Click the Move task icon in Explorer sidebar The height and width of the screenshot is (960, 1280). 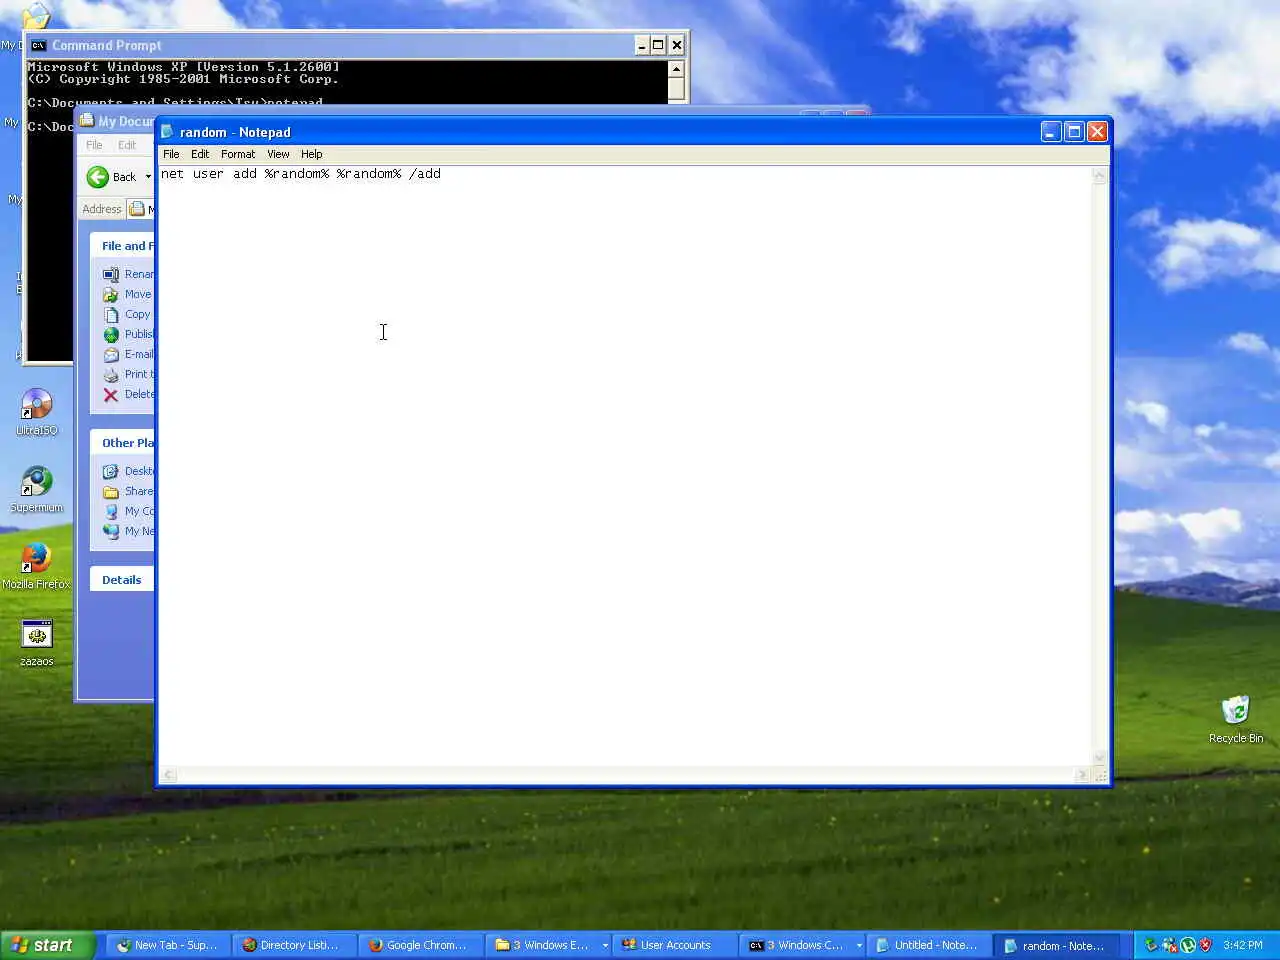click(111, 294)
